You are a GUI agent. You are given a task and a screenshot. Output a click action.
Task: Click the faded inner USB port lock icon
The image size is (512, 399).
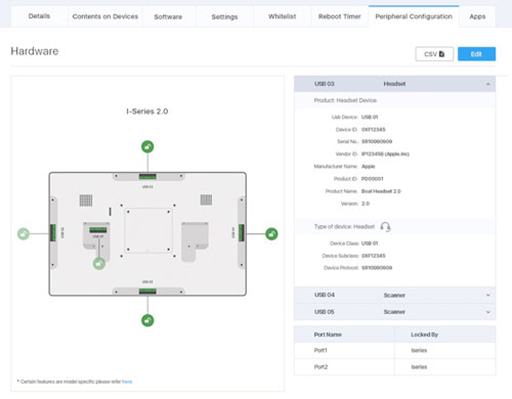tap(99, 264)
